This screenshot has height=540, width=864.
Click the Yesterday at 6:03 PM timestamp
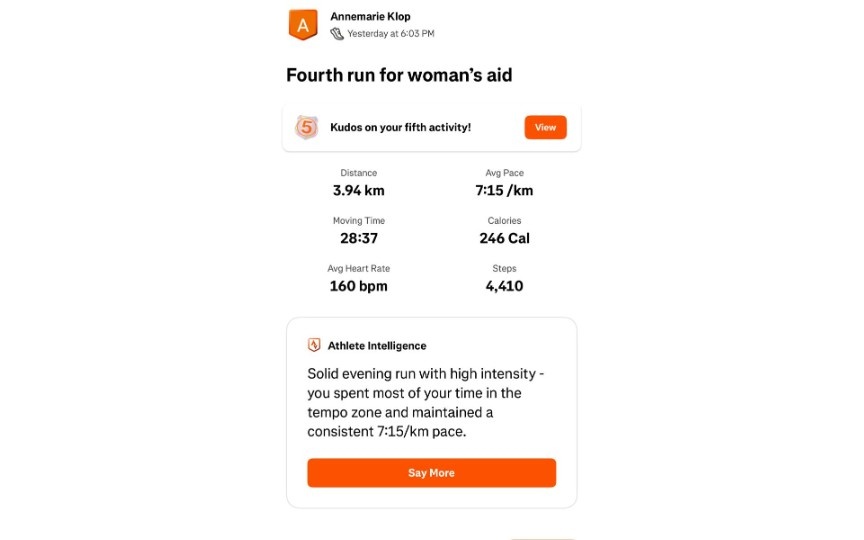tap(390, 34)
